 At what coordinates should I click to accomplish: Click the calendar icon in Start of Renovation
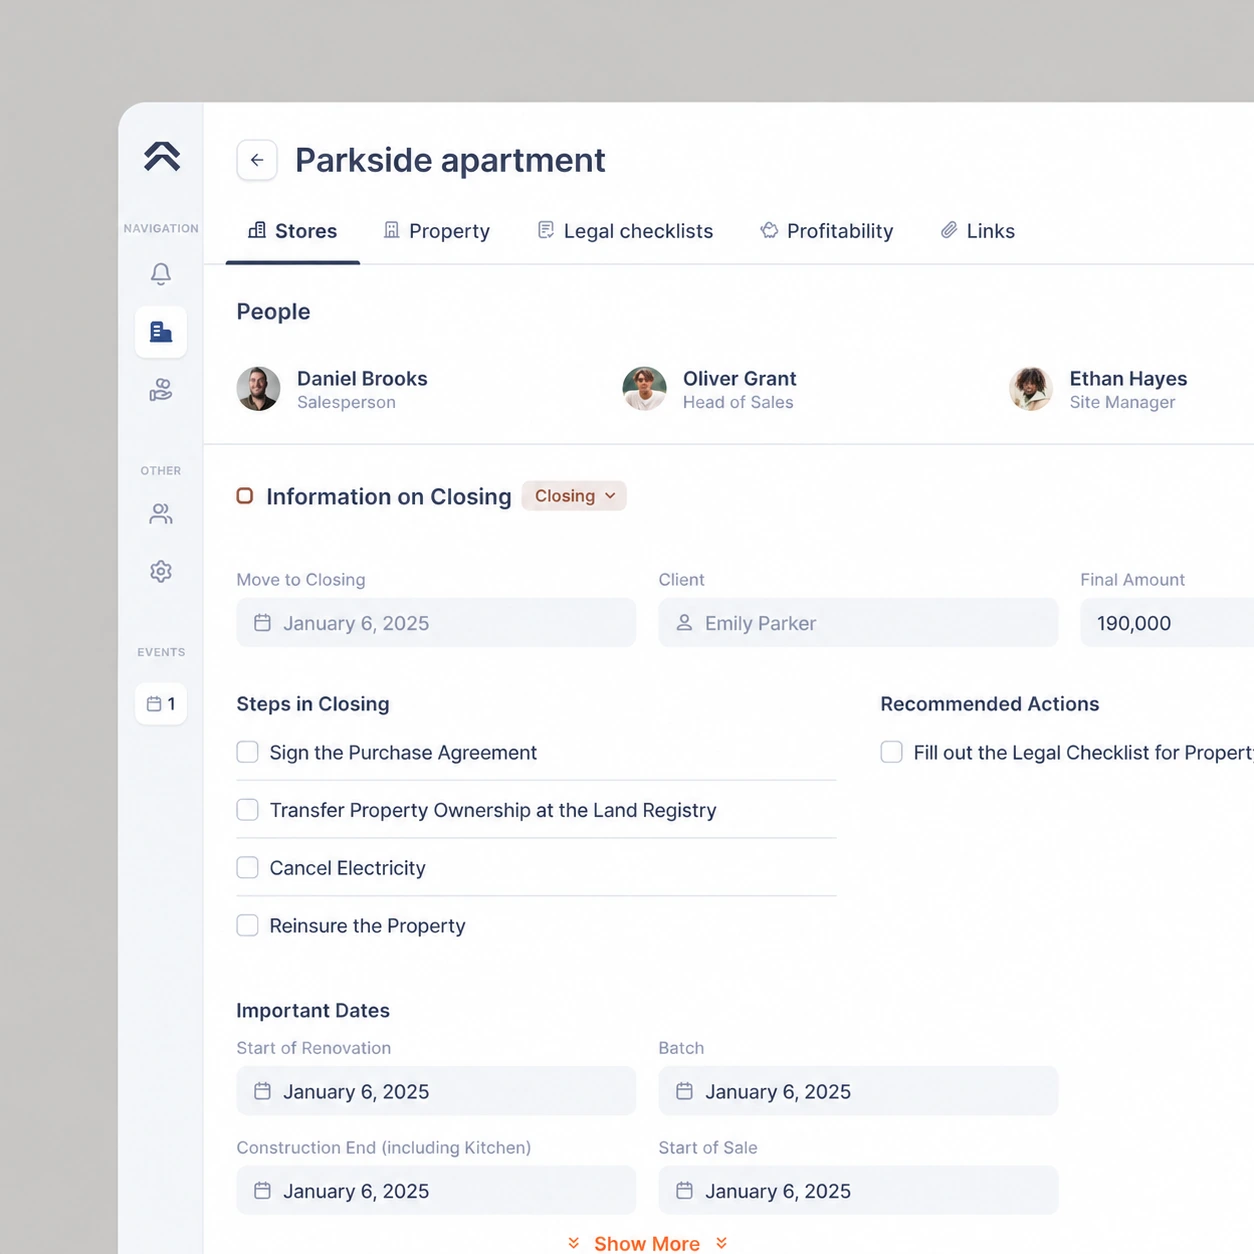click(x=262, y=1091)
